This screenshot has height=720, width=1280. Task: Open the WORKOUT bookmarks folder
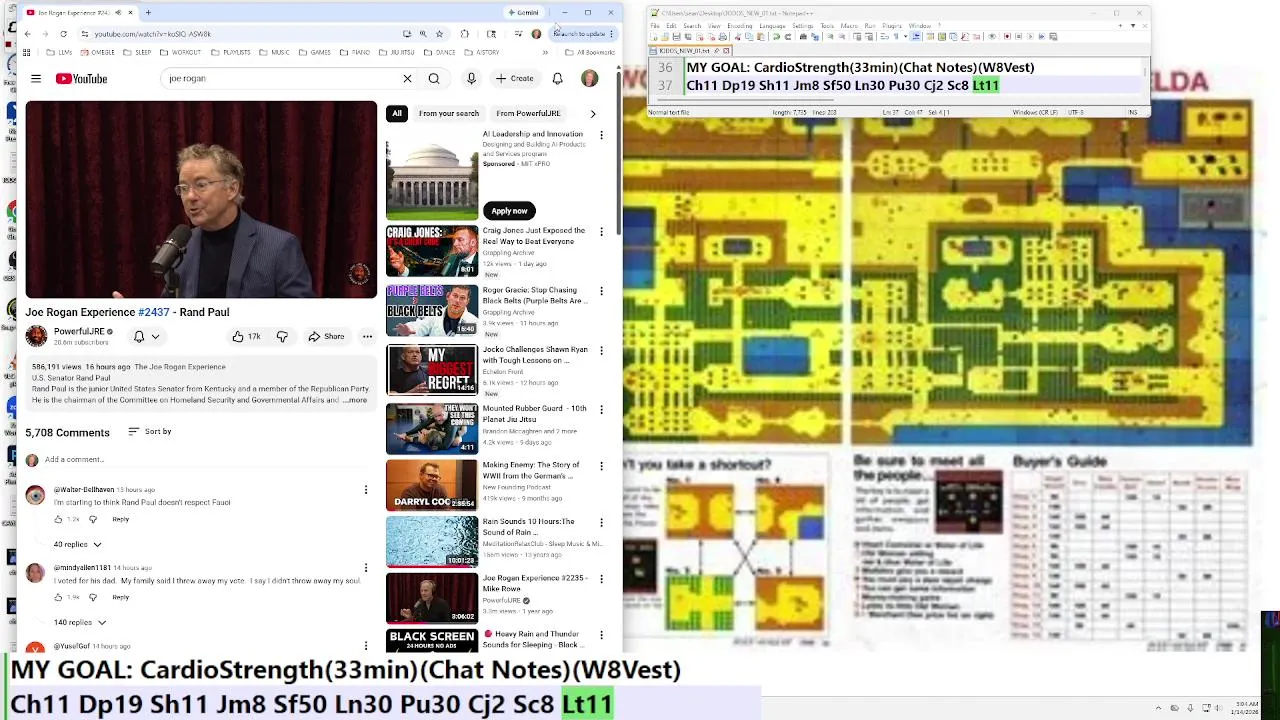181,52
